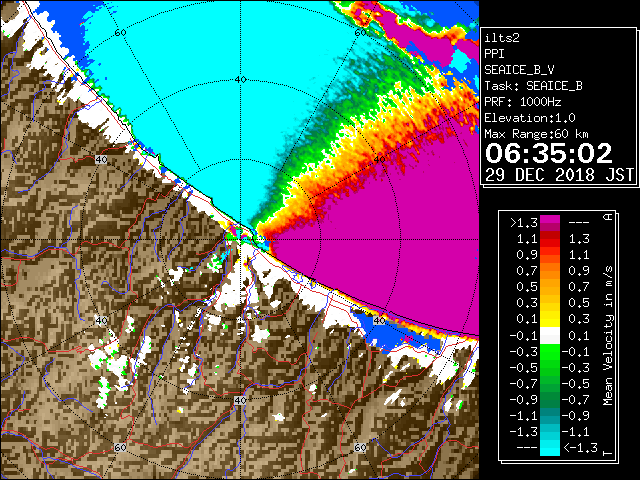Click the PRF: 1000Hz value
Screen dimensions: 640x480
pyautogui.click(x=523, y=102)
